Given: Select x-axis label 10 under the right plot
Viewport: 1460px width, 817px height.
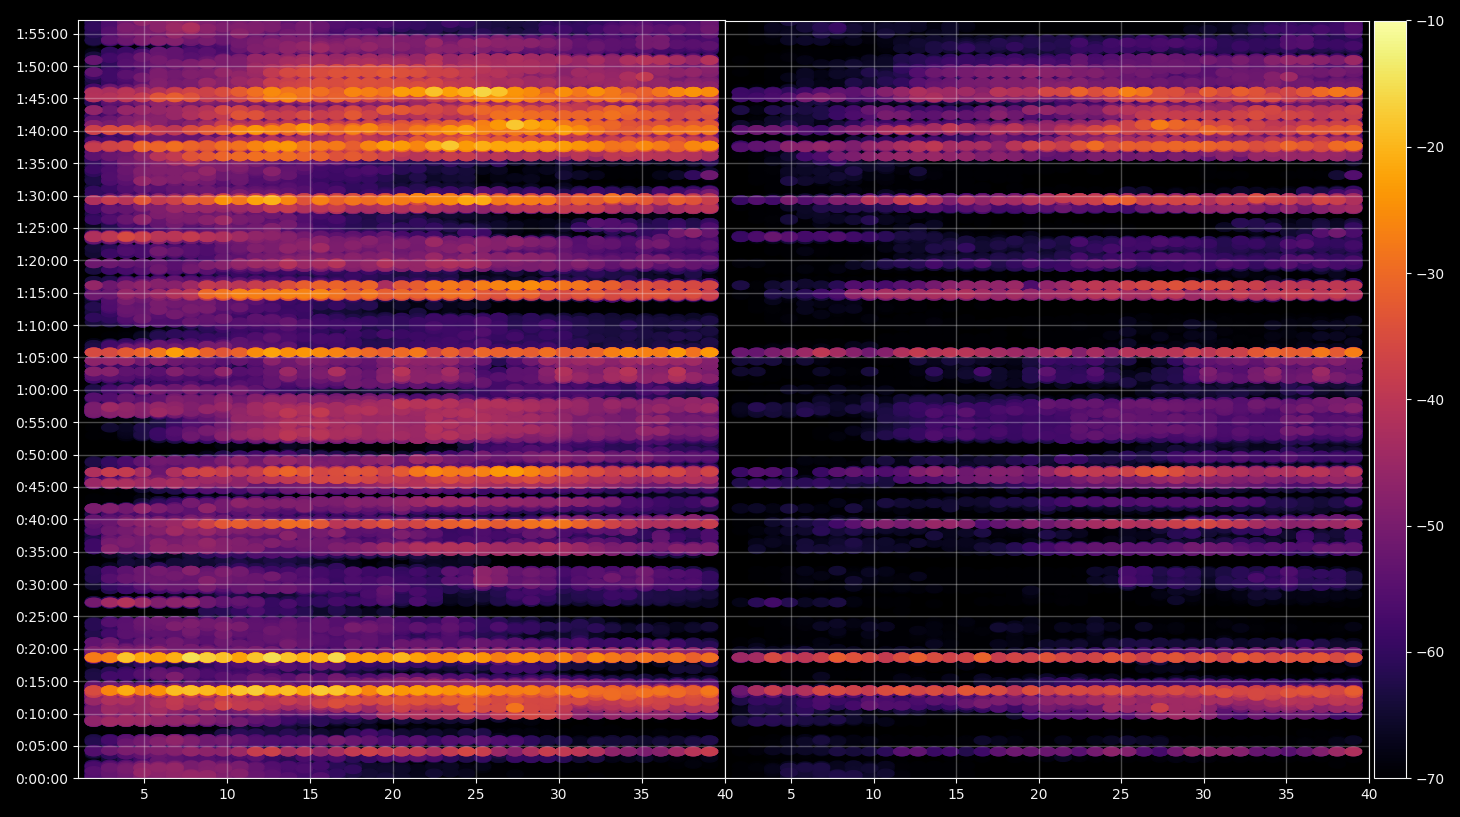Looking at the screenshot, I should (x=873, y=795).
